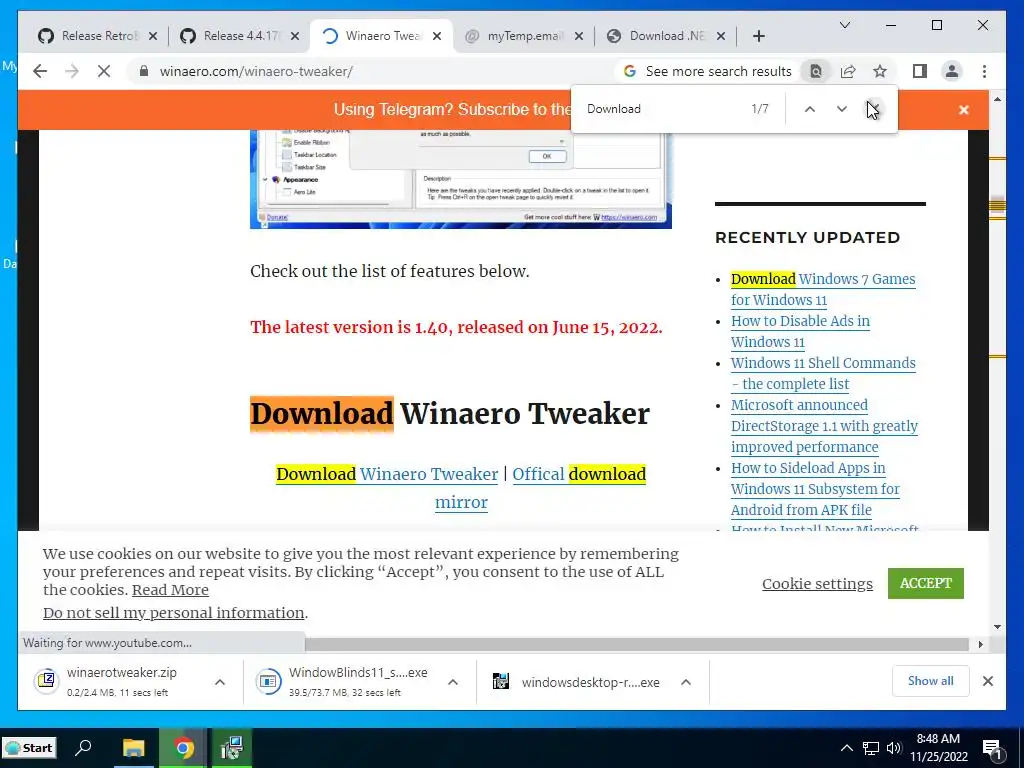Open the Start menu
This screenshot has height=768, width=1024.
point(29,748)
